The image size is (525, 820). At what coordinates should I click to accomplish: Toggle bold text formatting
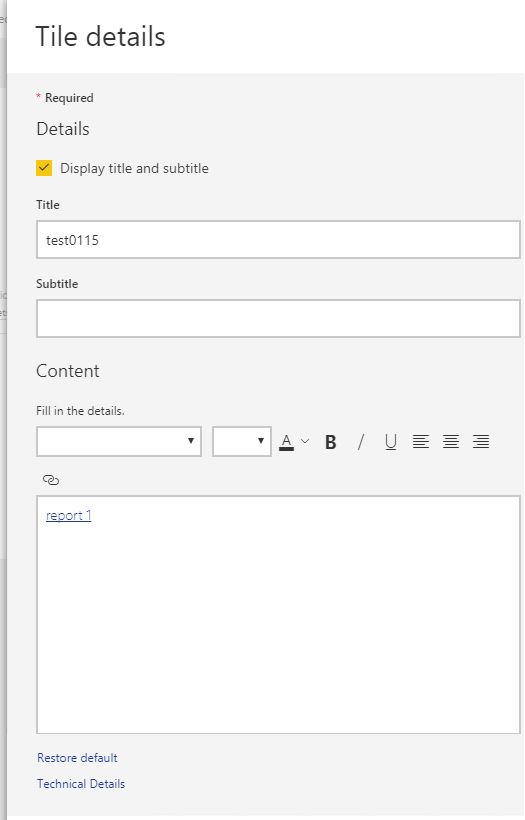[330, 442]
